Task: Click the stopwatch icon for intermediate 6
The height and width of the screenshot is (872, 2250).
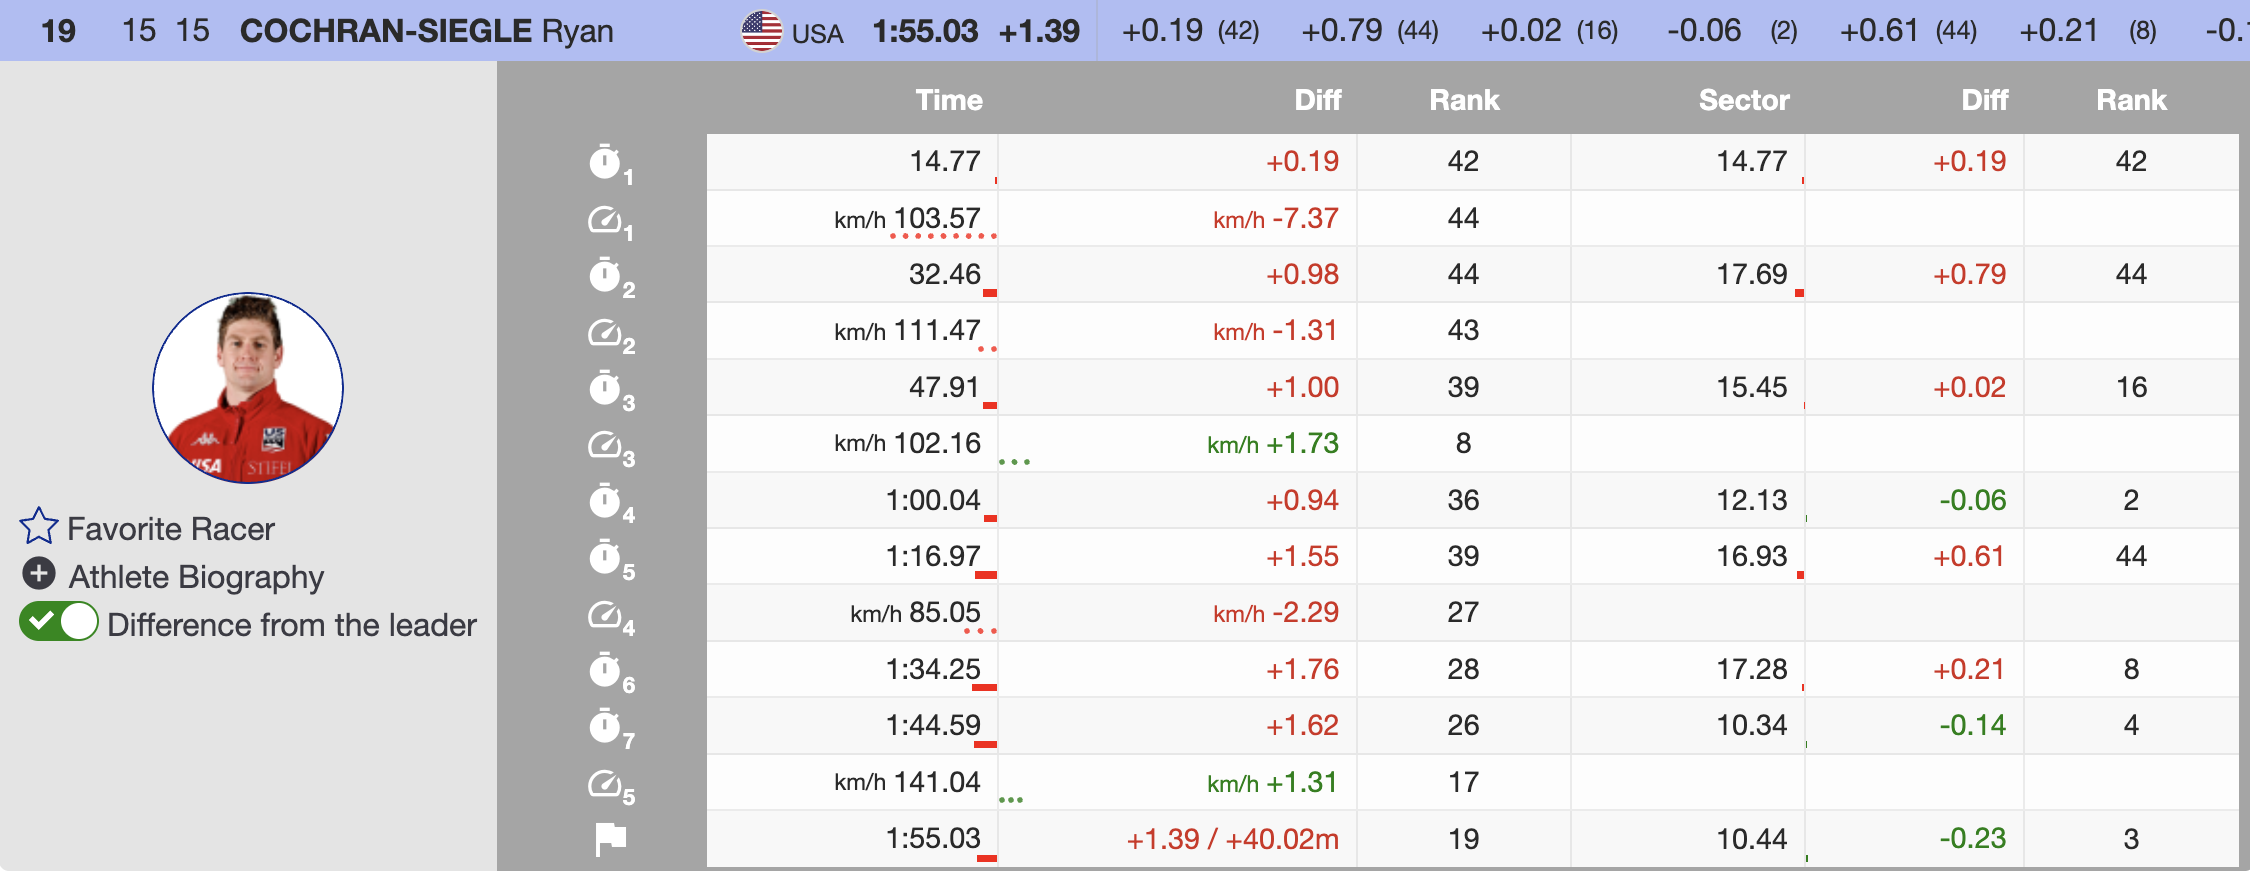Action: coord(605,670)
